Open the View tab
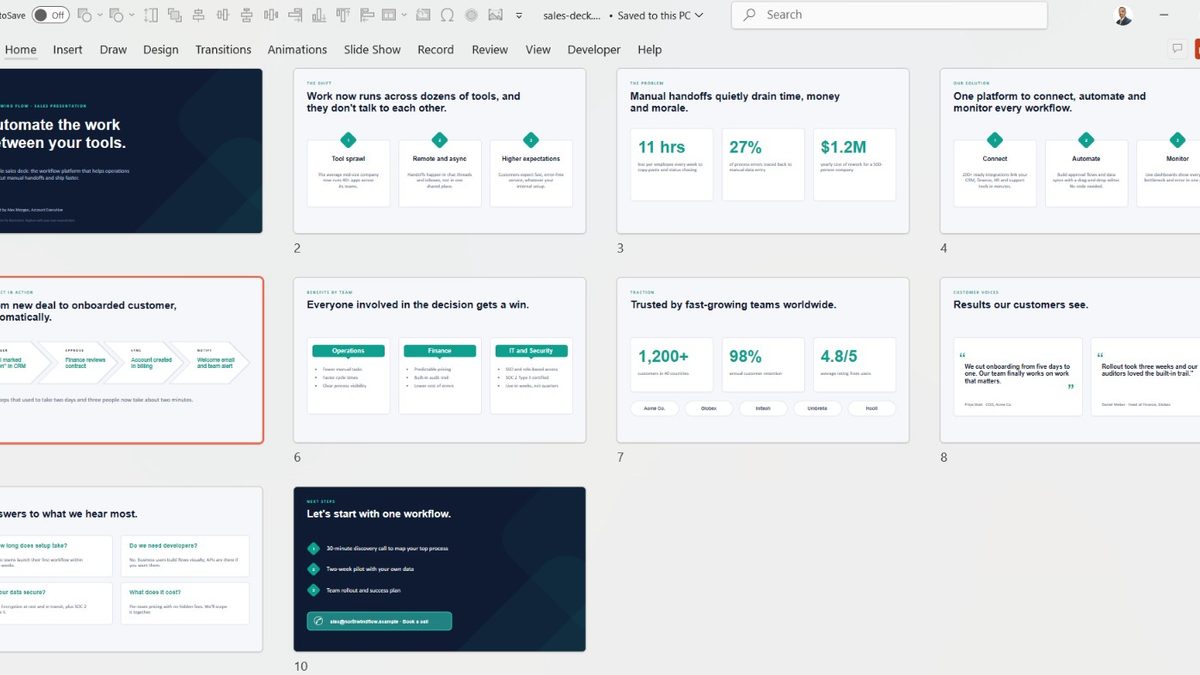The height and width of the screenshot is (675, 1200). pyautogui.click(x=538, y=50)
